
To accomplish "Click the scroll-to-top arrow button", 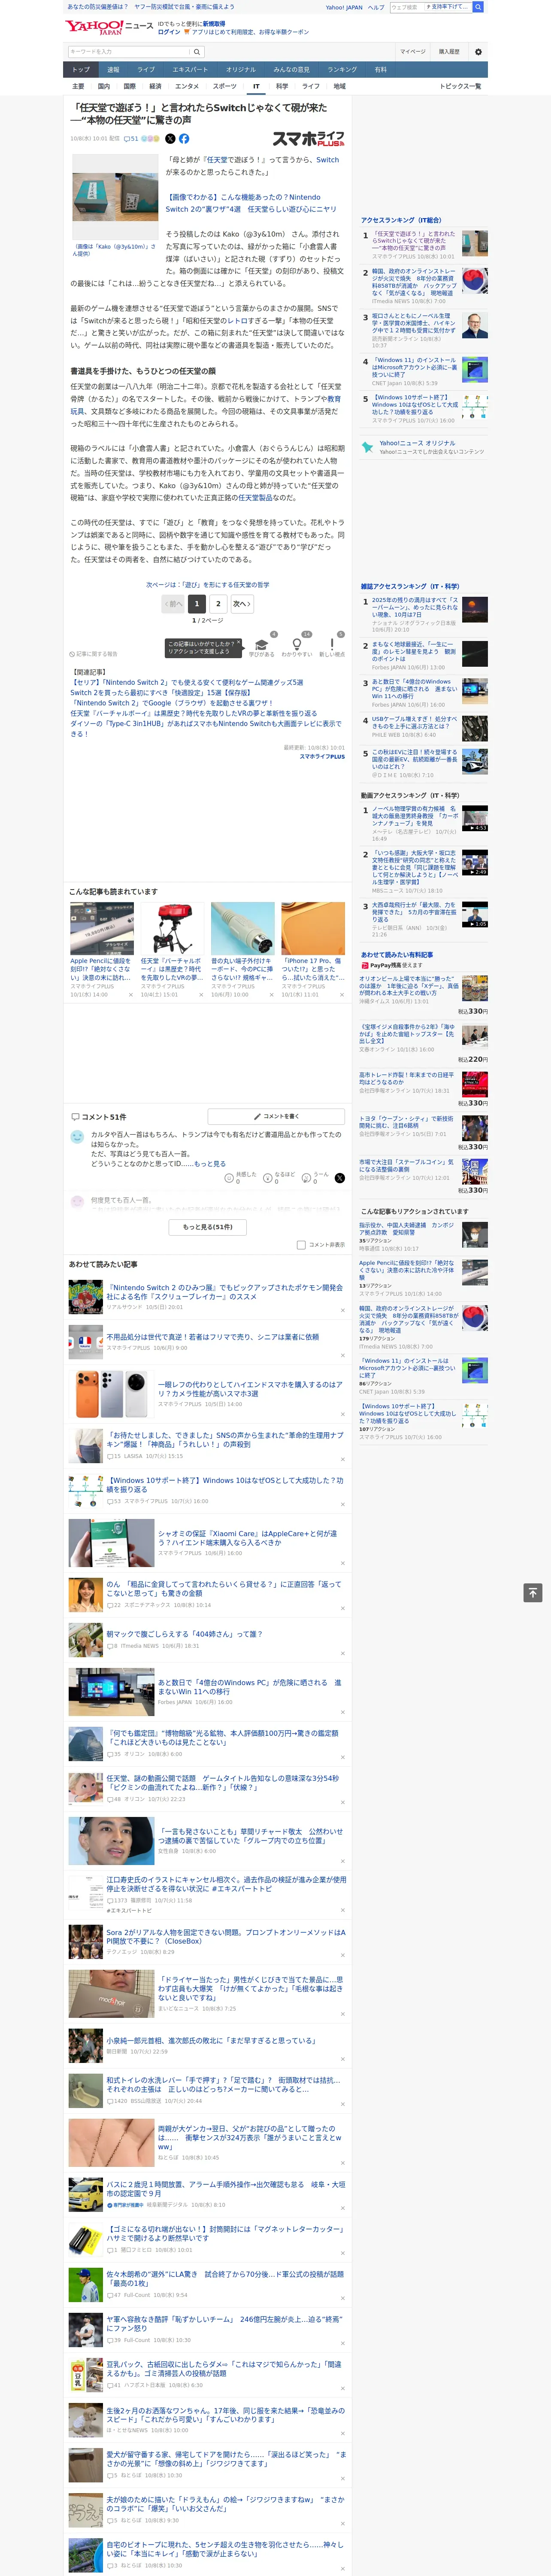I will coord(533,1592).
